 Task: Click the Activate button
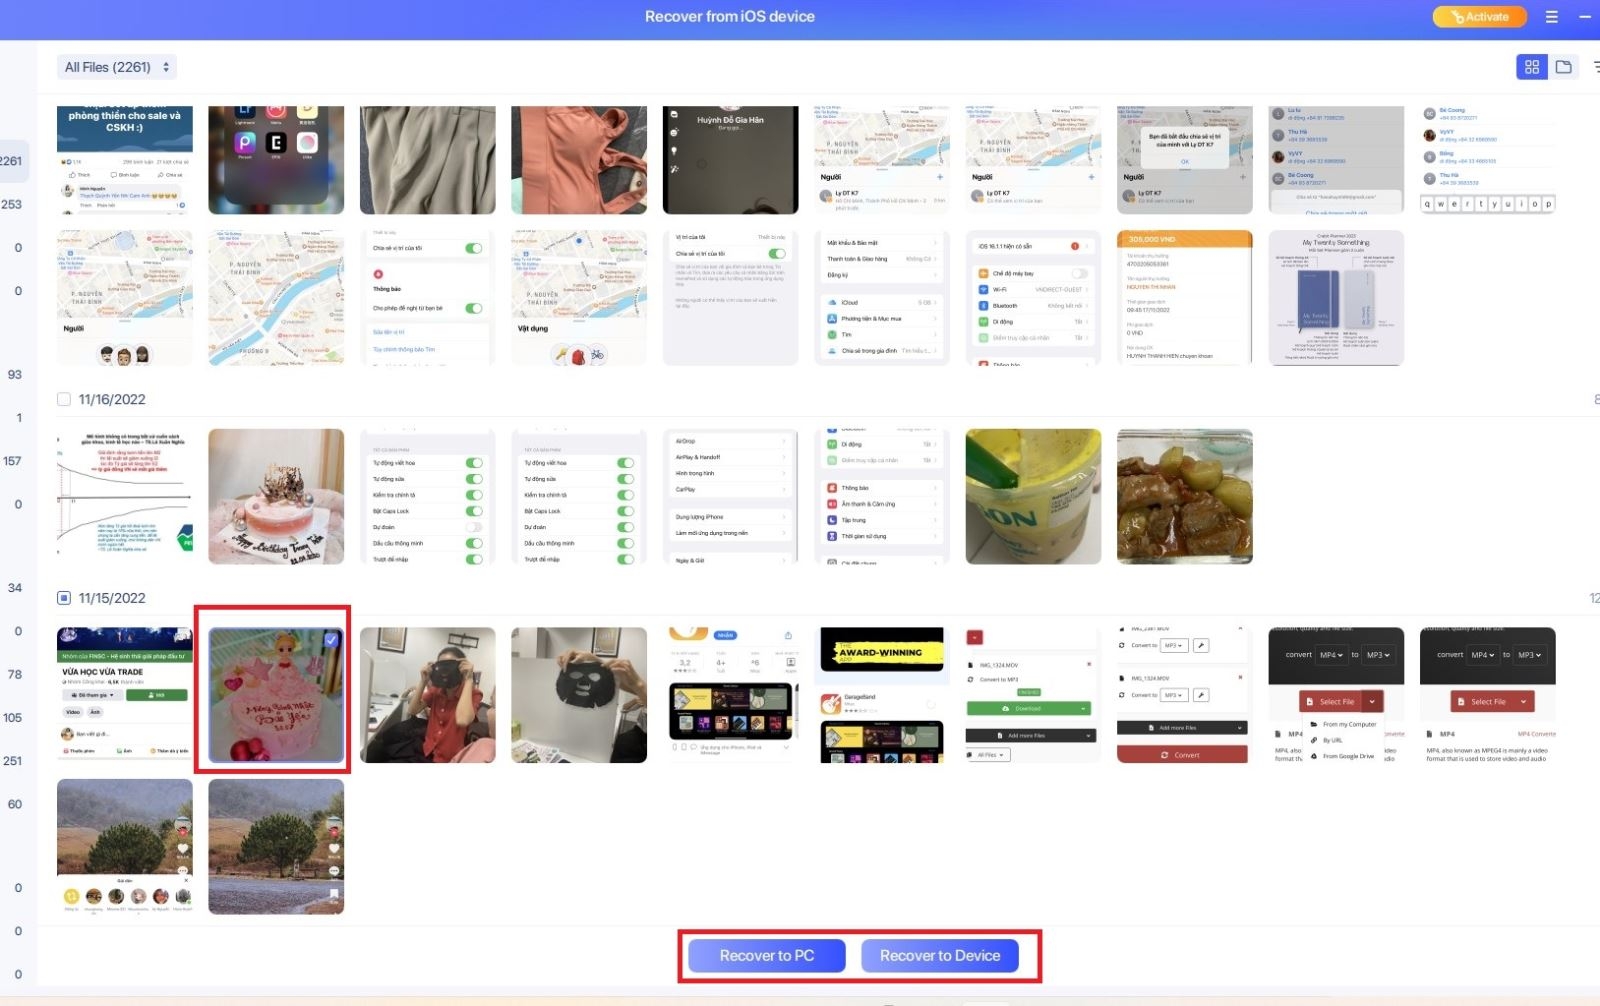click(x=1479, y=17)
